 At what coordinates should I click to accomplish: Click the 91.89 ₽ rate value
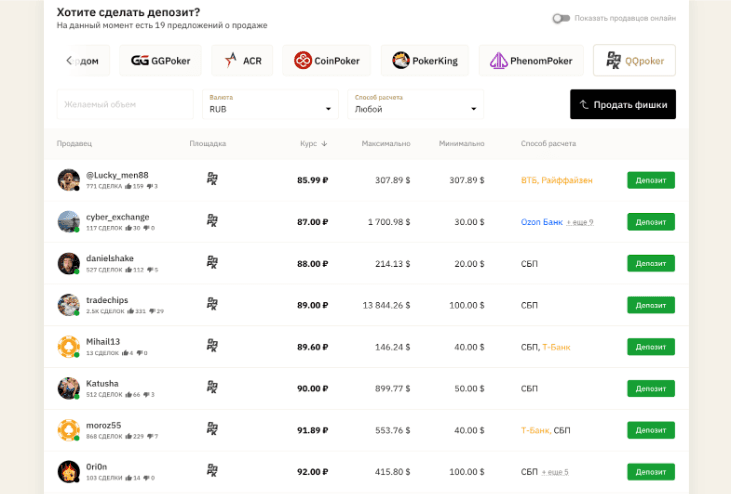(312, 430)
